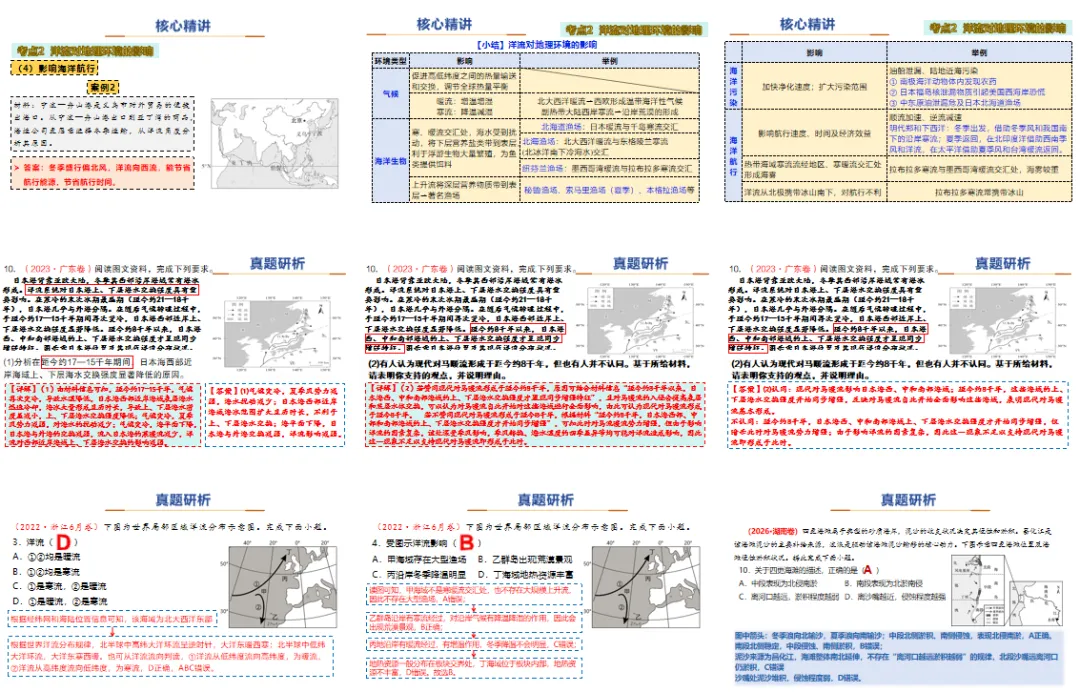
Task: Select option C. 丙沿岸冬季降温明显
Action: click(x=419, y=574)
